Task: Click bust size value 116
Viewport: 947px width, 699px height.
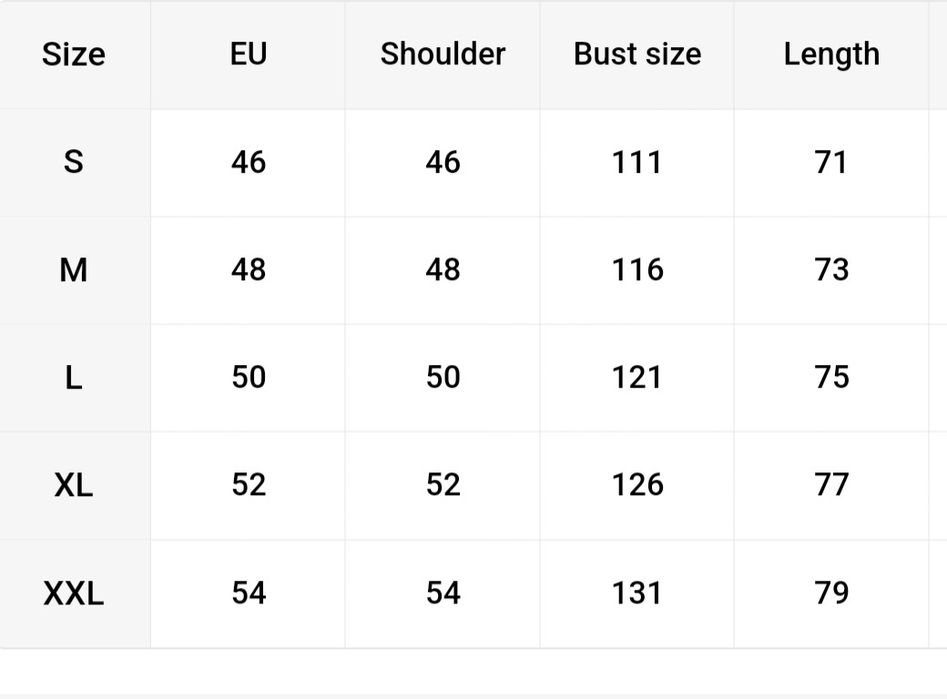Action: click(637, 270)
